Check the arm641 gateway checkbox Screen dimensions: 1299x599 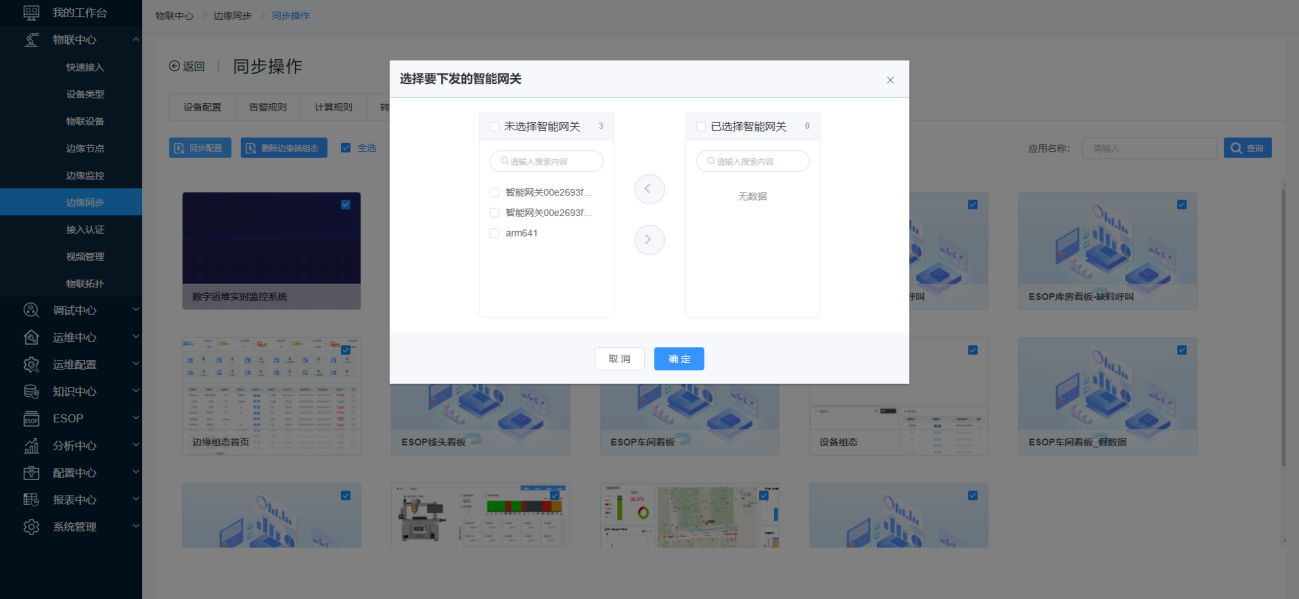494,233
